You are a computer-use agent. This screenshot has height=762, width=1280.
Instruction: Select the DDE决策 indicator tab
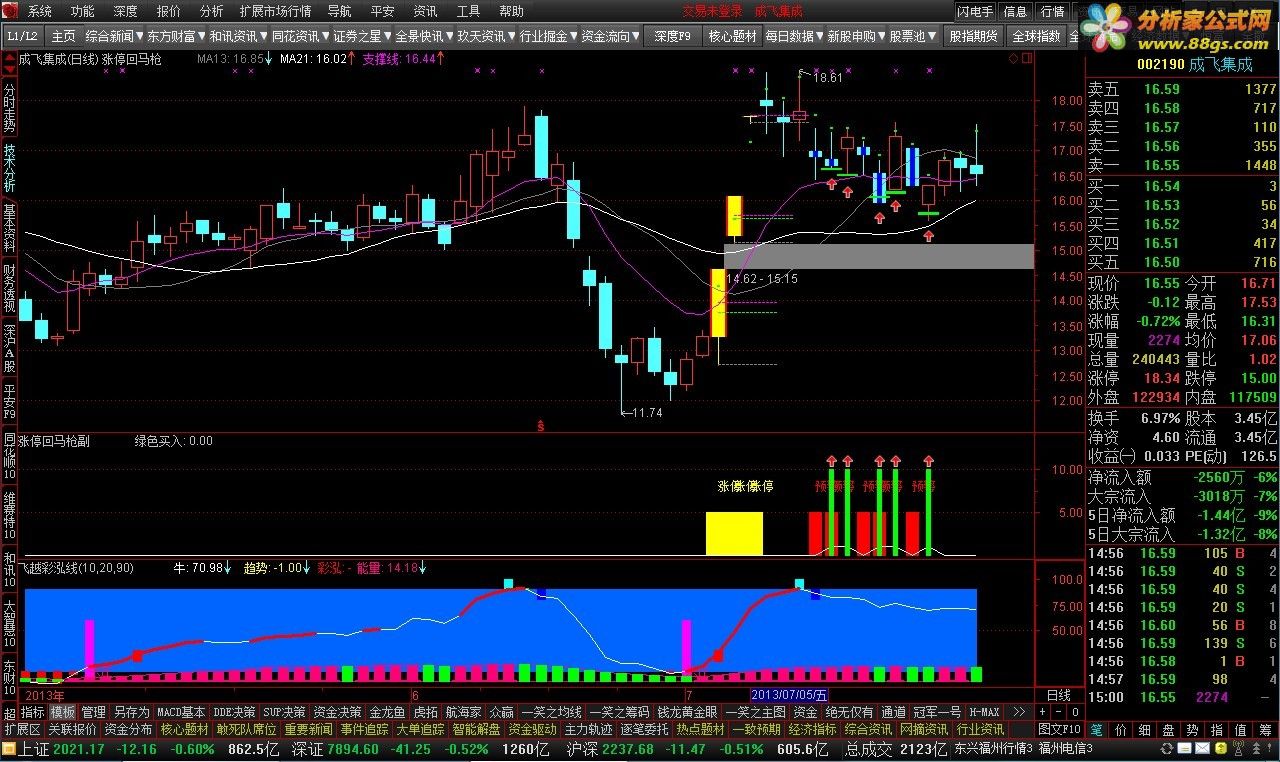point(235,712)
